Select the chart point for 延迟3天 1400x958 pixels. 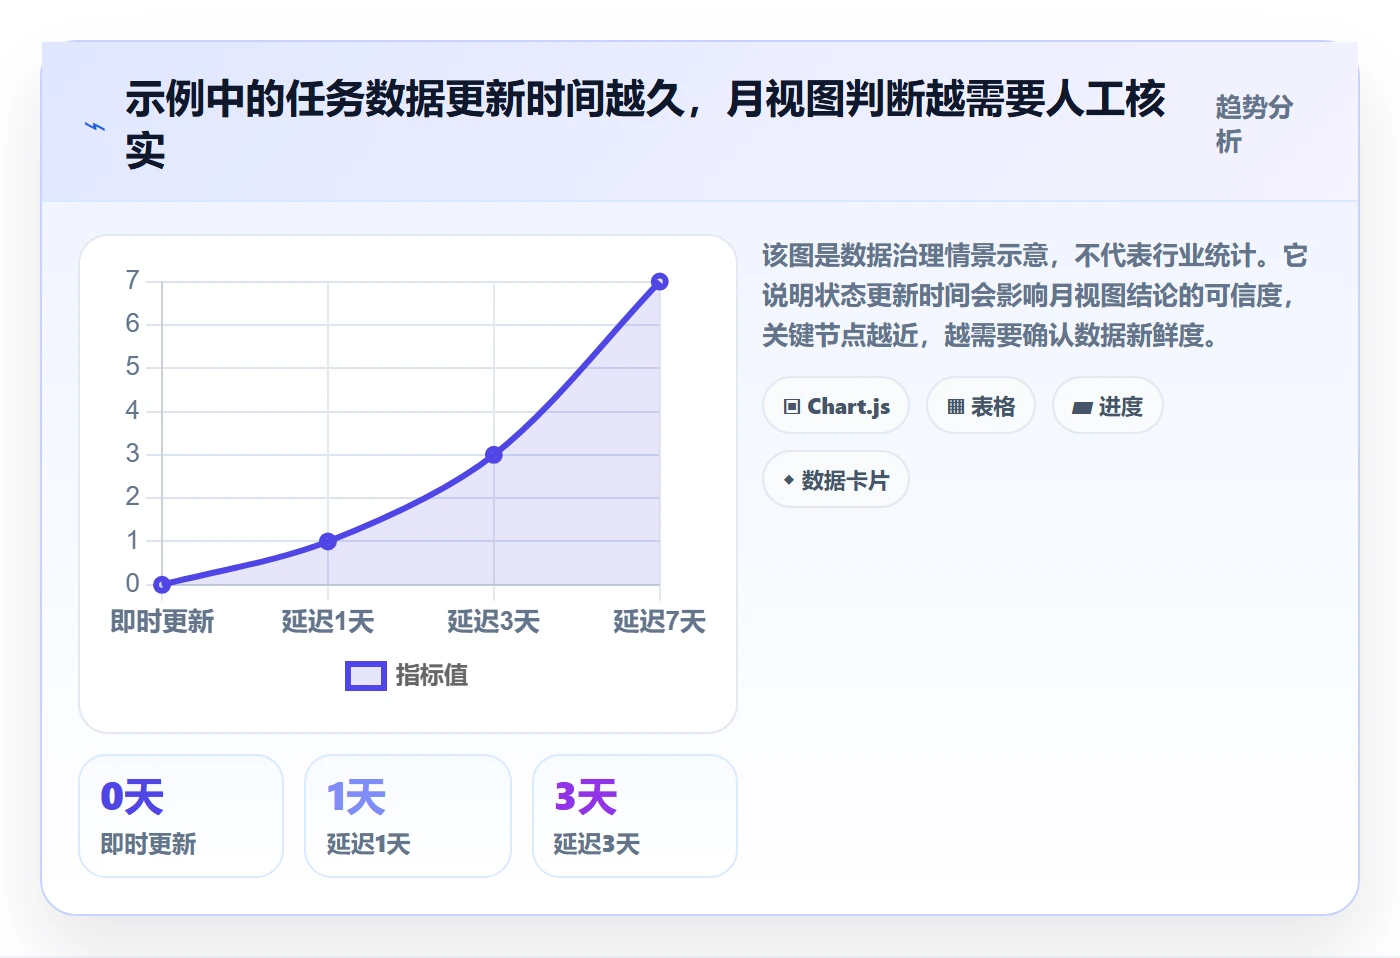(494, 455)
